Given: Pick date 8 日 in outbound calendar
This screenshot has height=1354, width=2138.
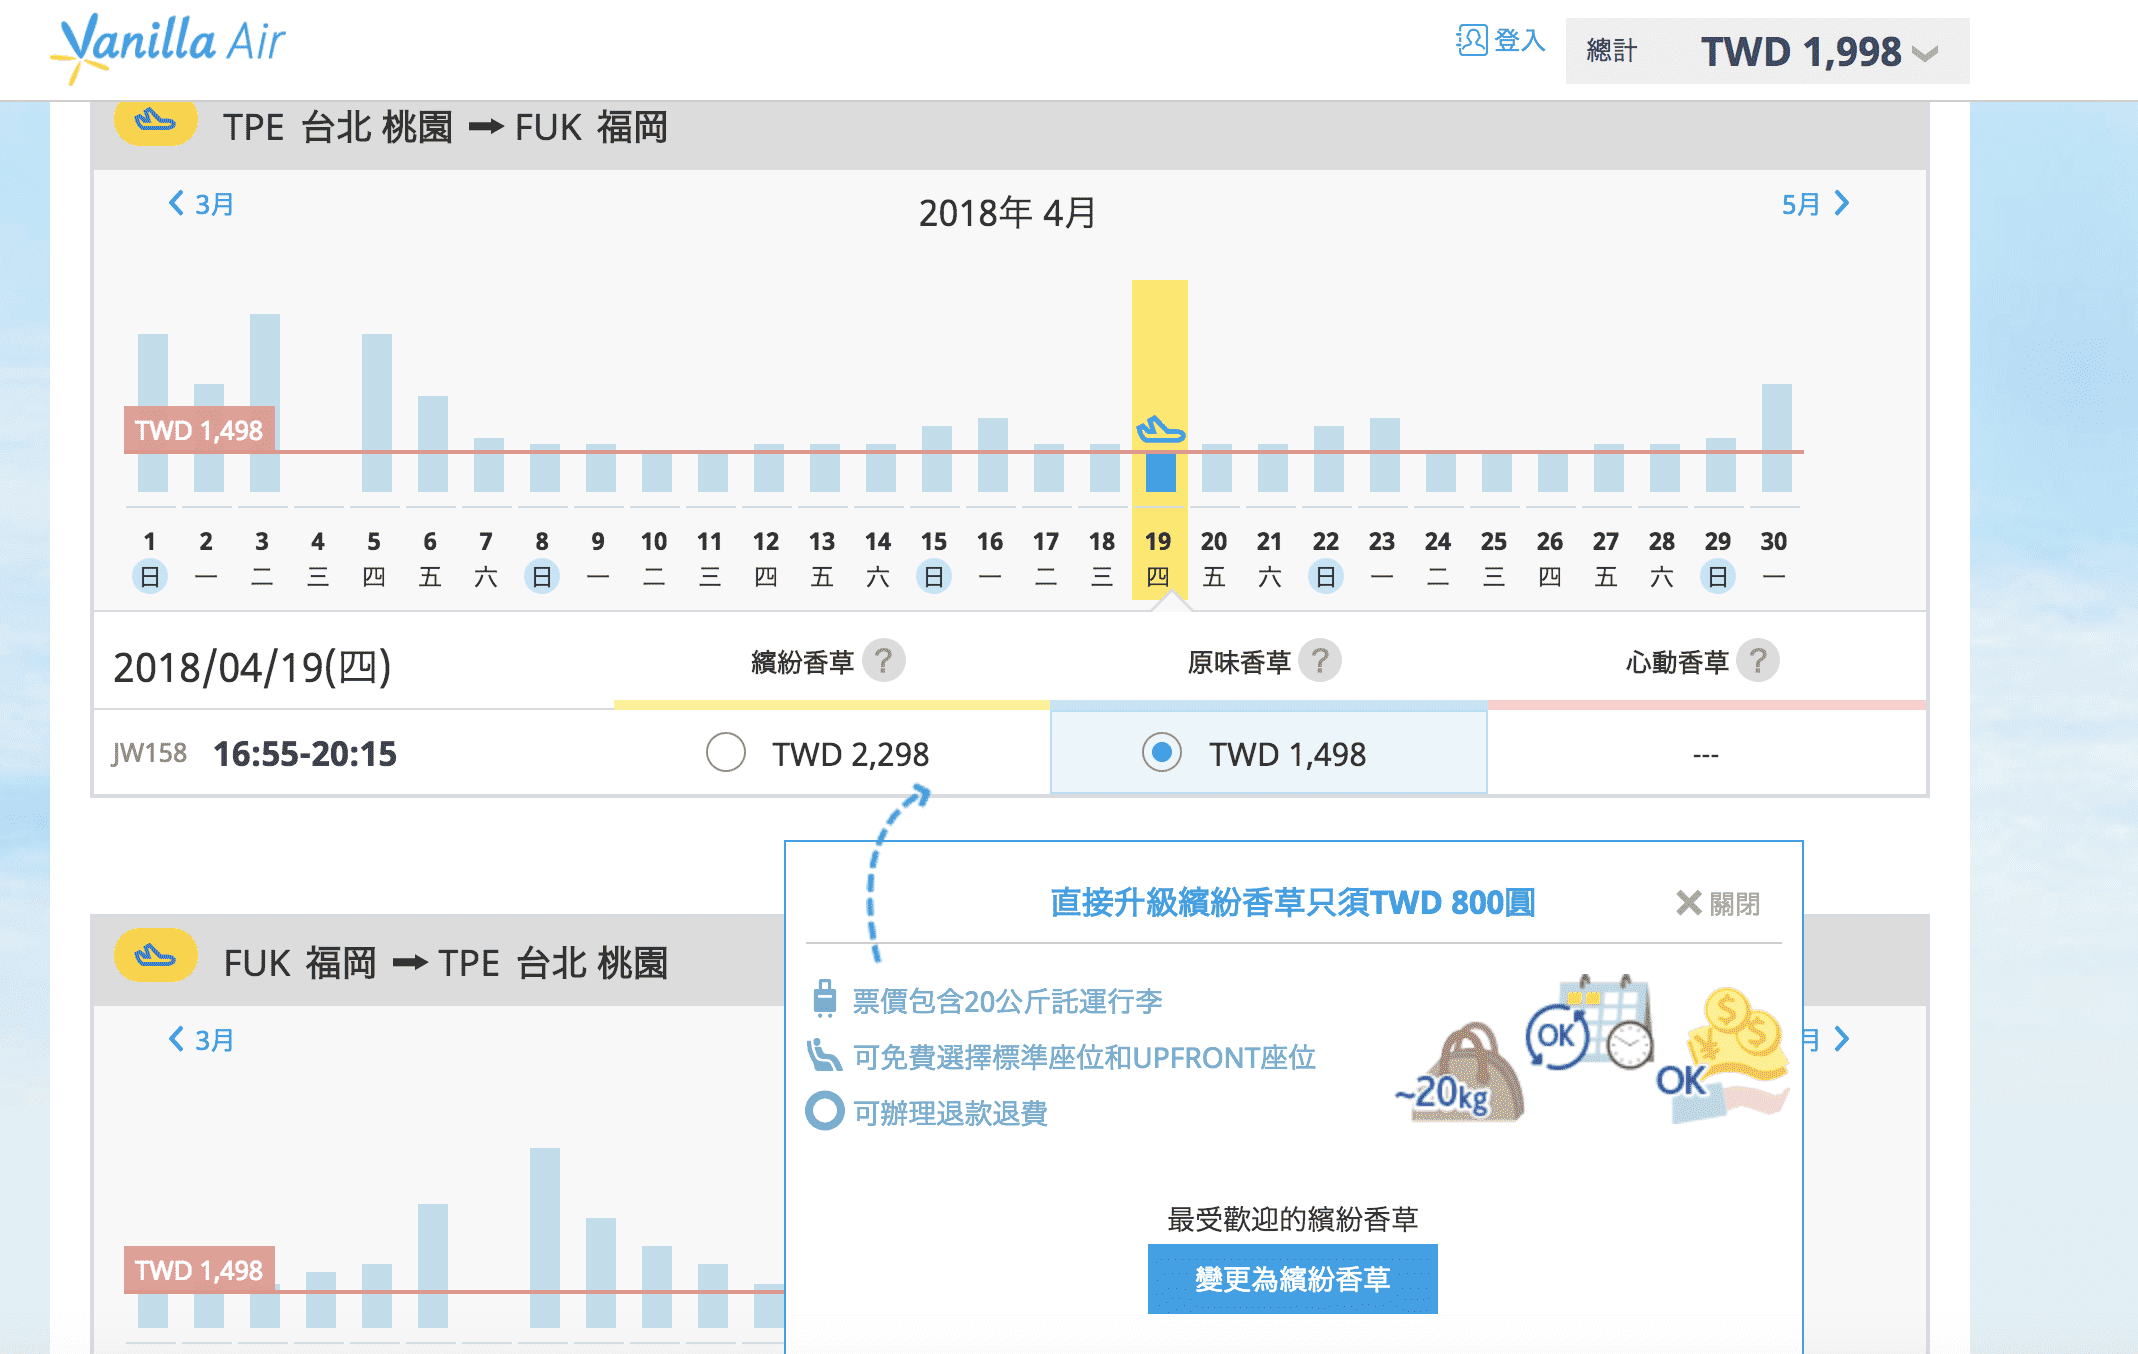Looking at the screenshot, I should tap(542, 558).
